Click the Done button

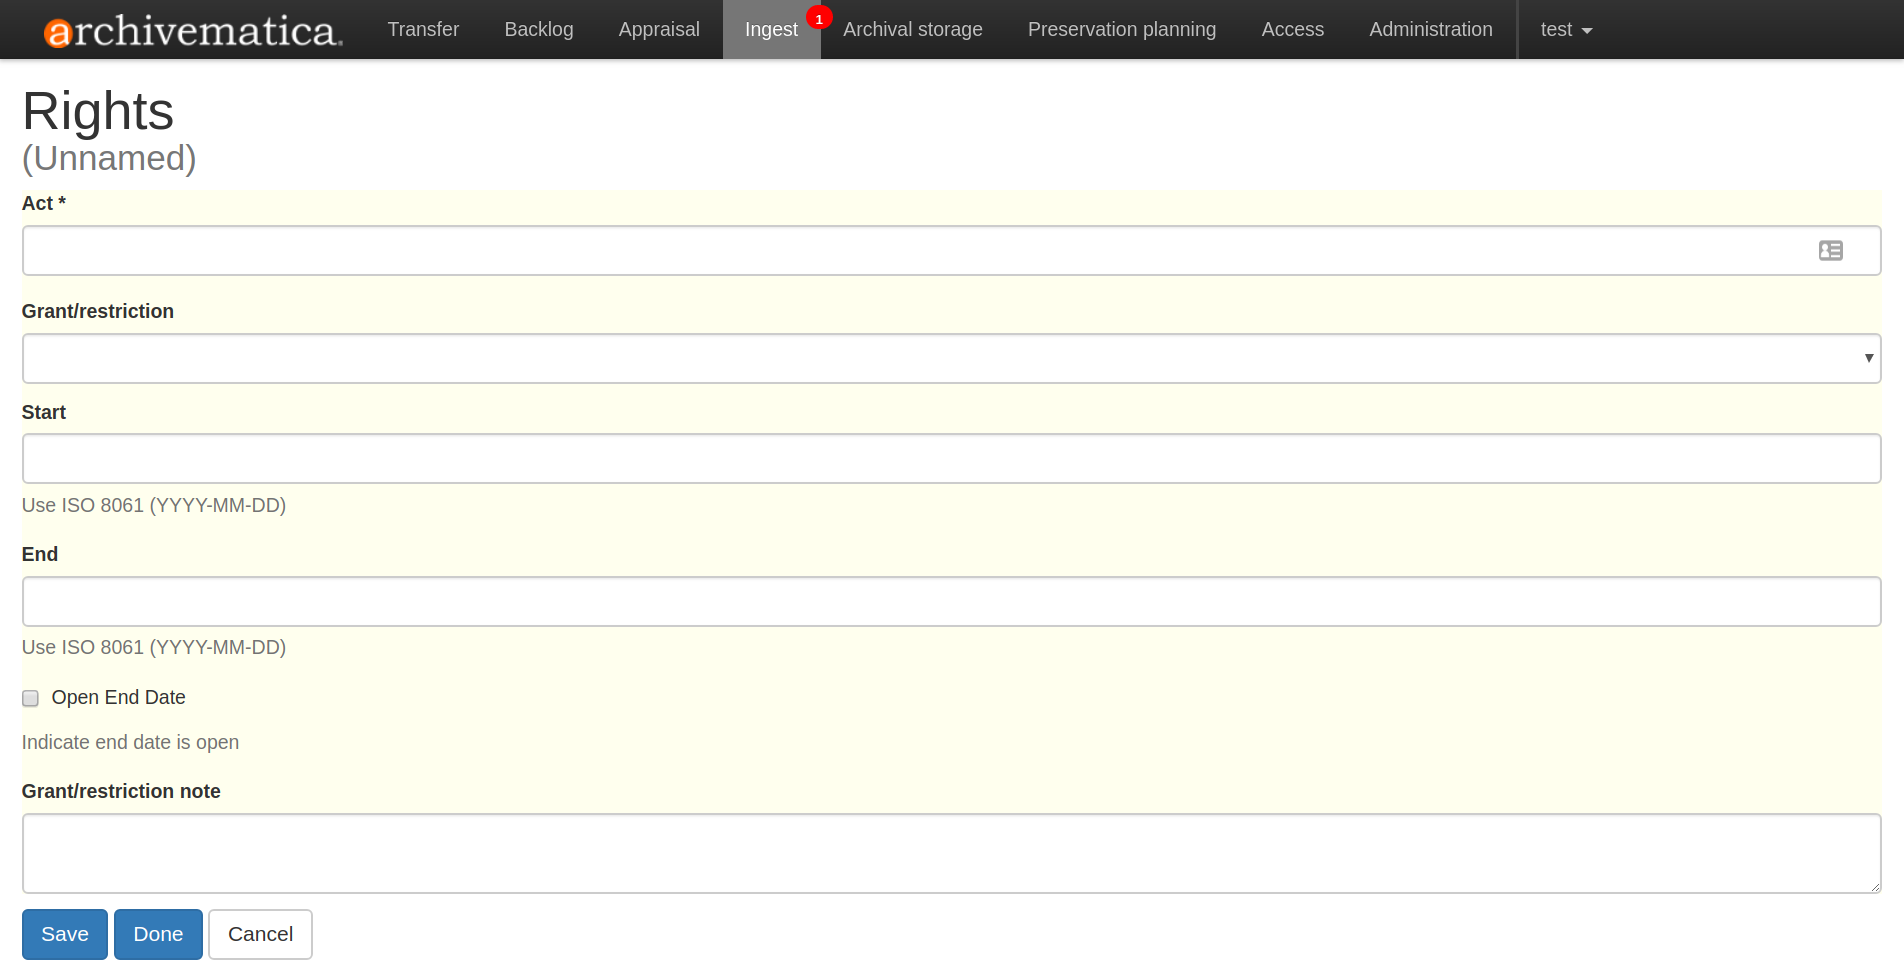coord(158,933)
